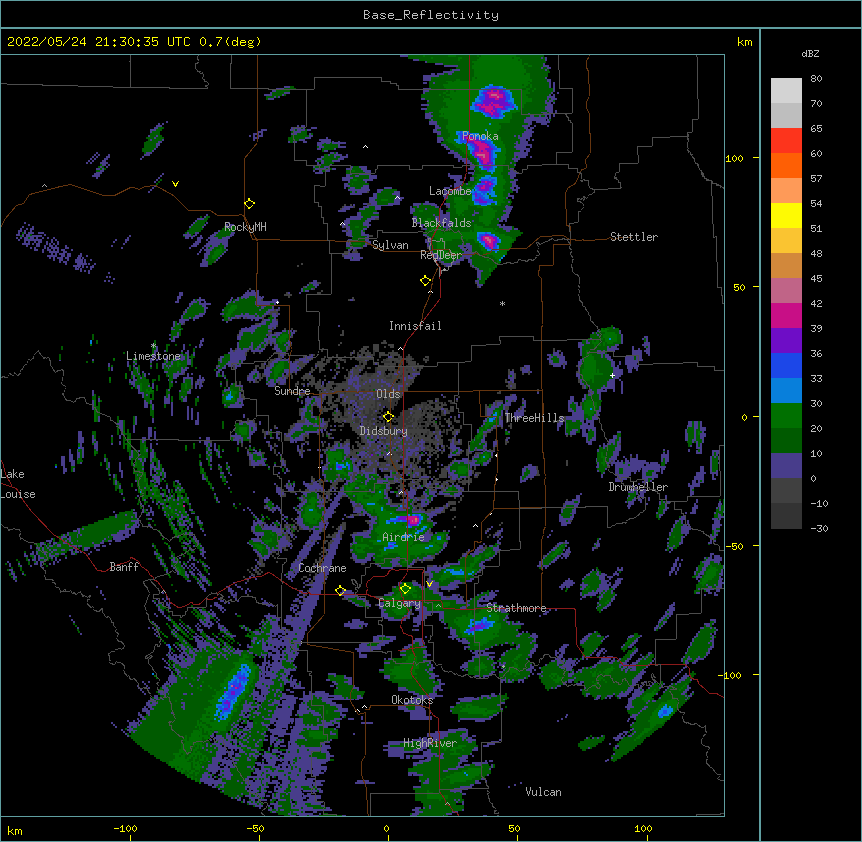Click the yellow diamond marker below Cochrane
The width and height of the screenshot is (862, 842).
(340, 591)
